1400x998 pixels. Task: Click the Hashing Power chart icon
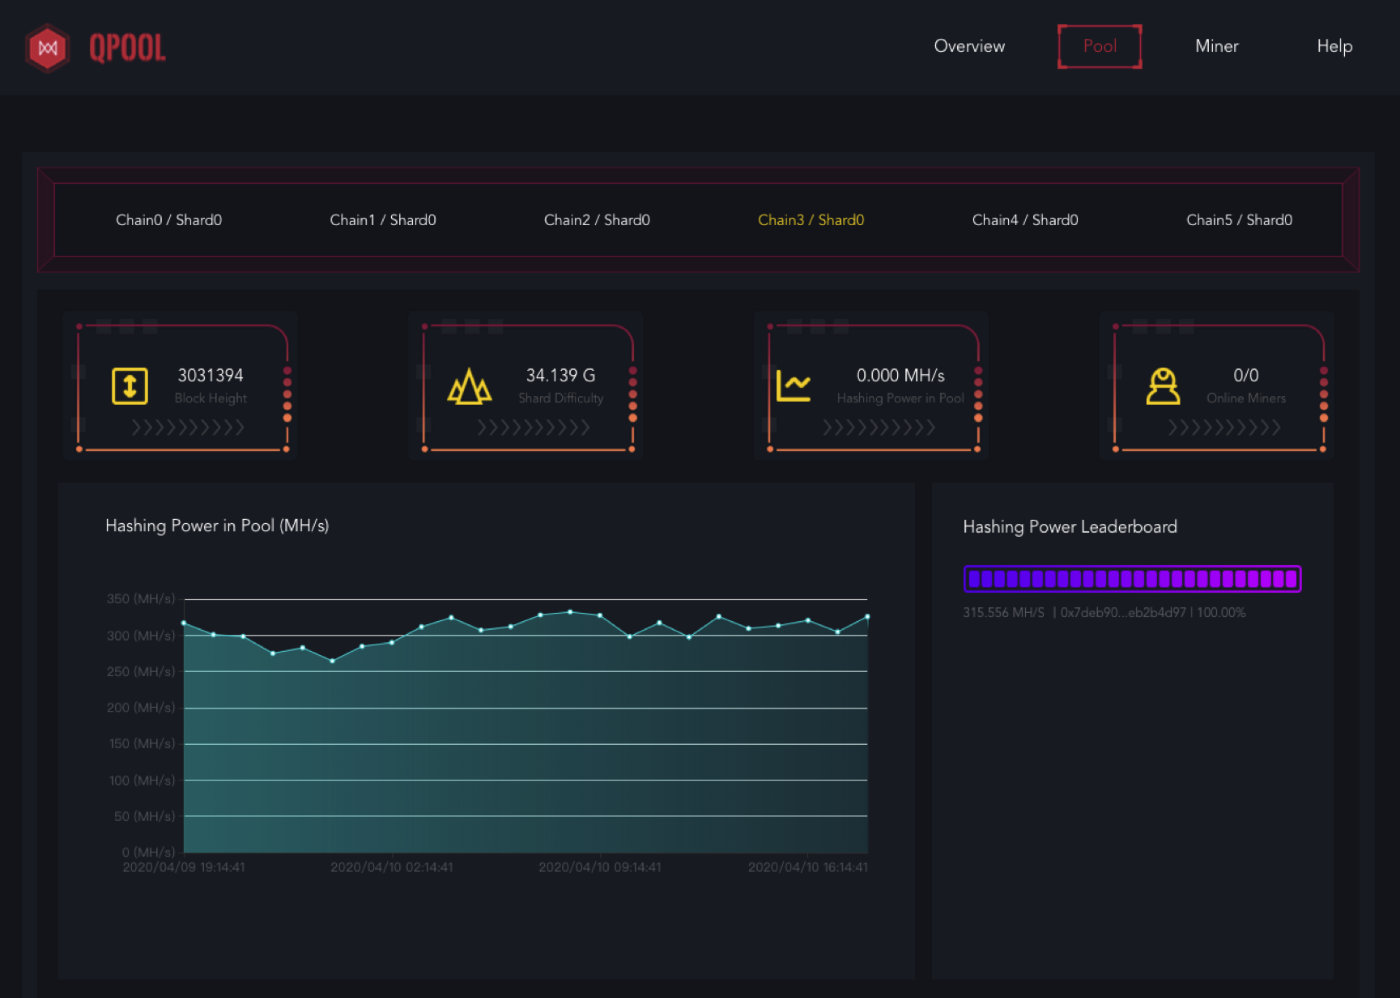point(793,385)
